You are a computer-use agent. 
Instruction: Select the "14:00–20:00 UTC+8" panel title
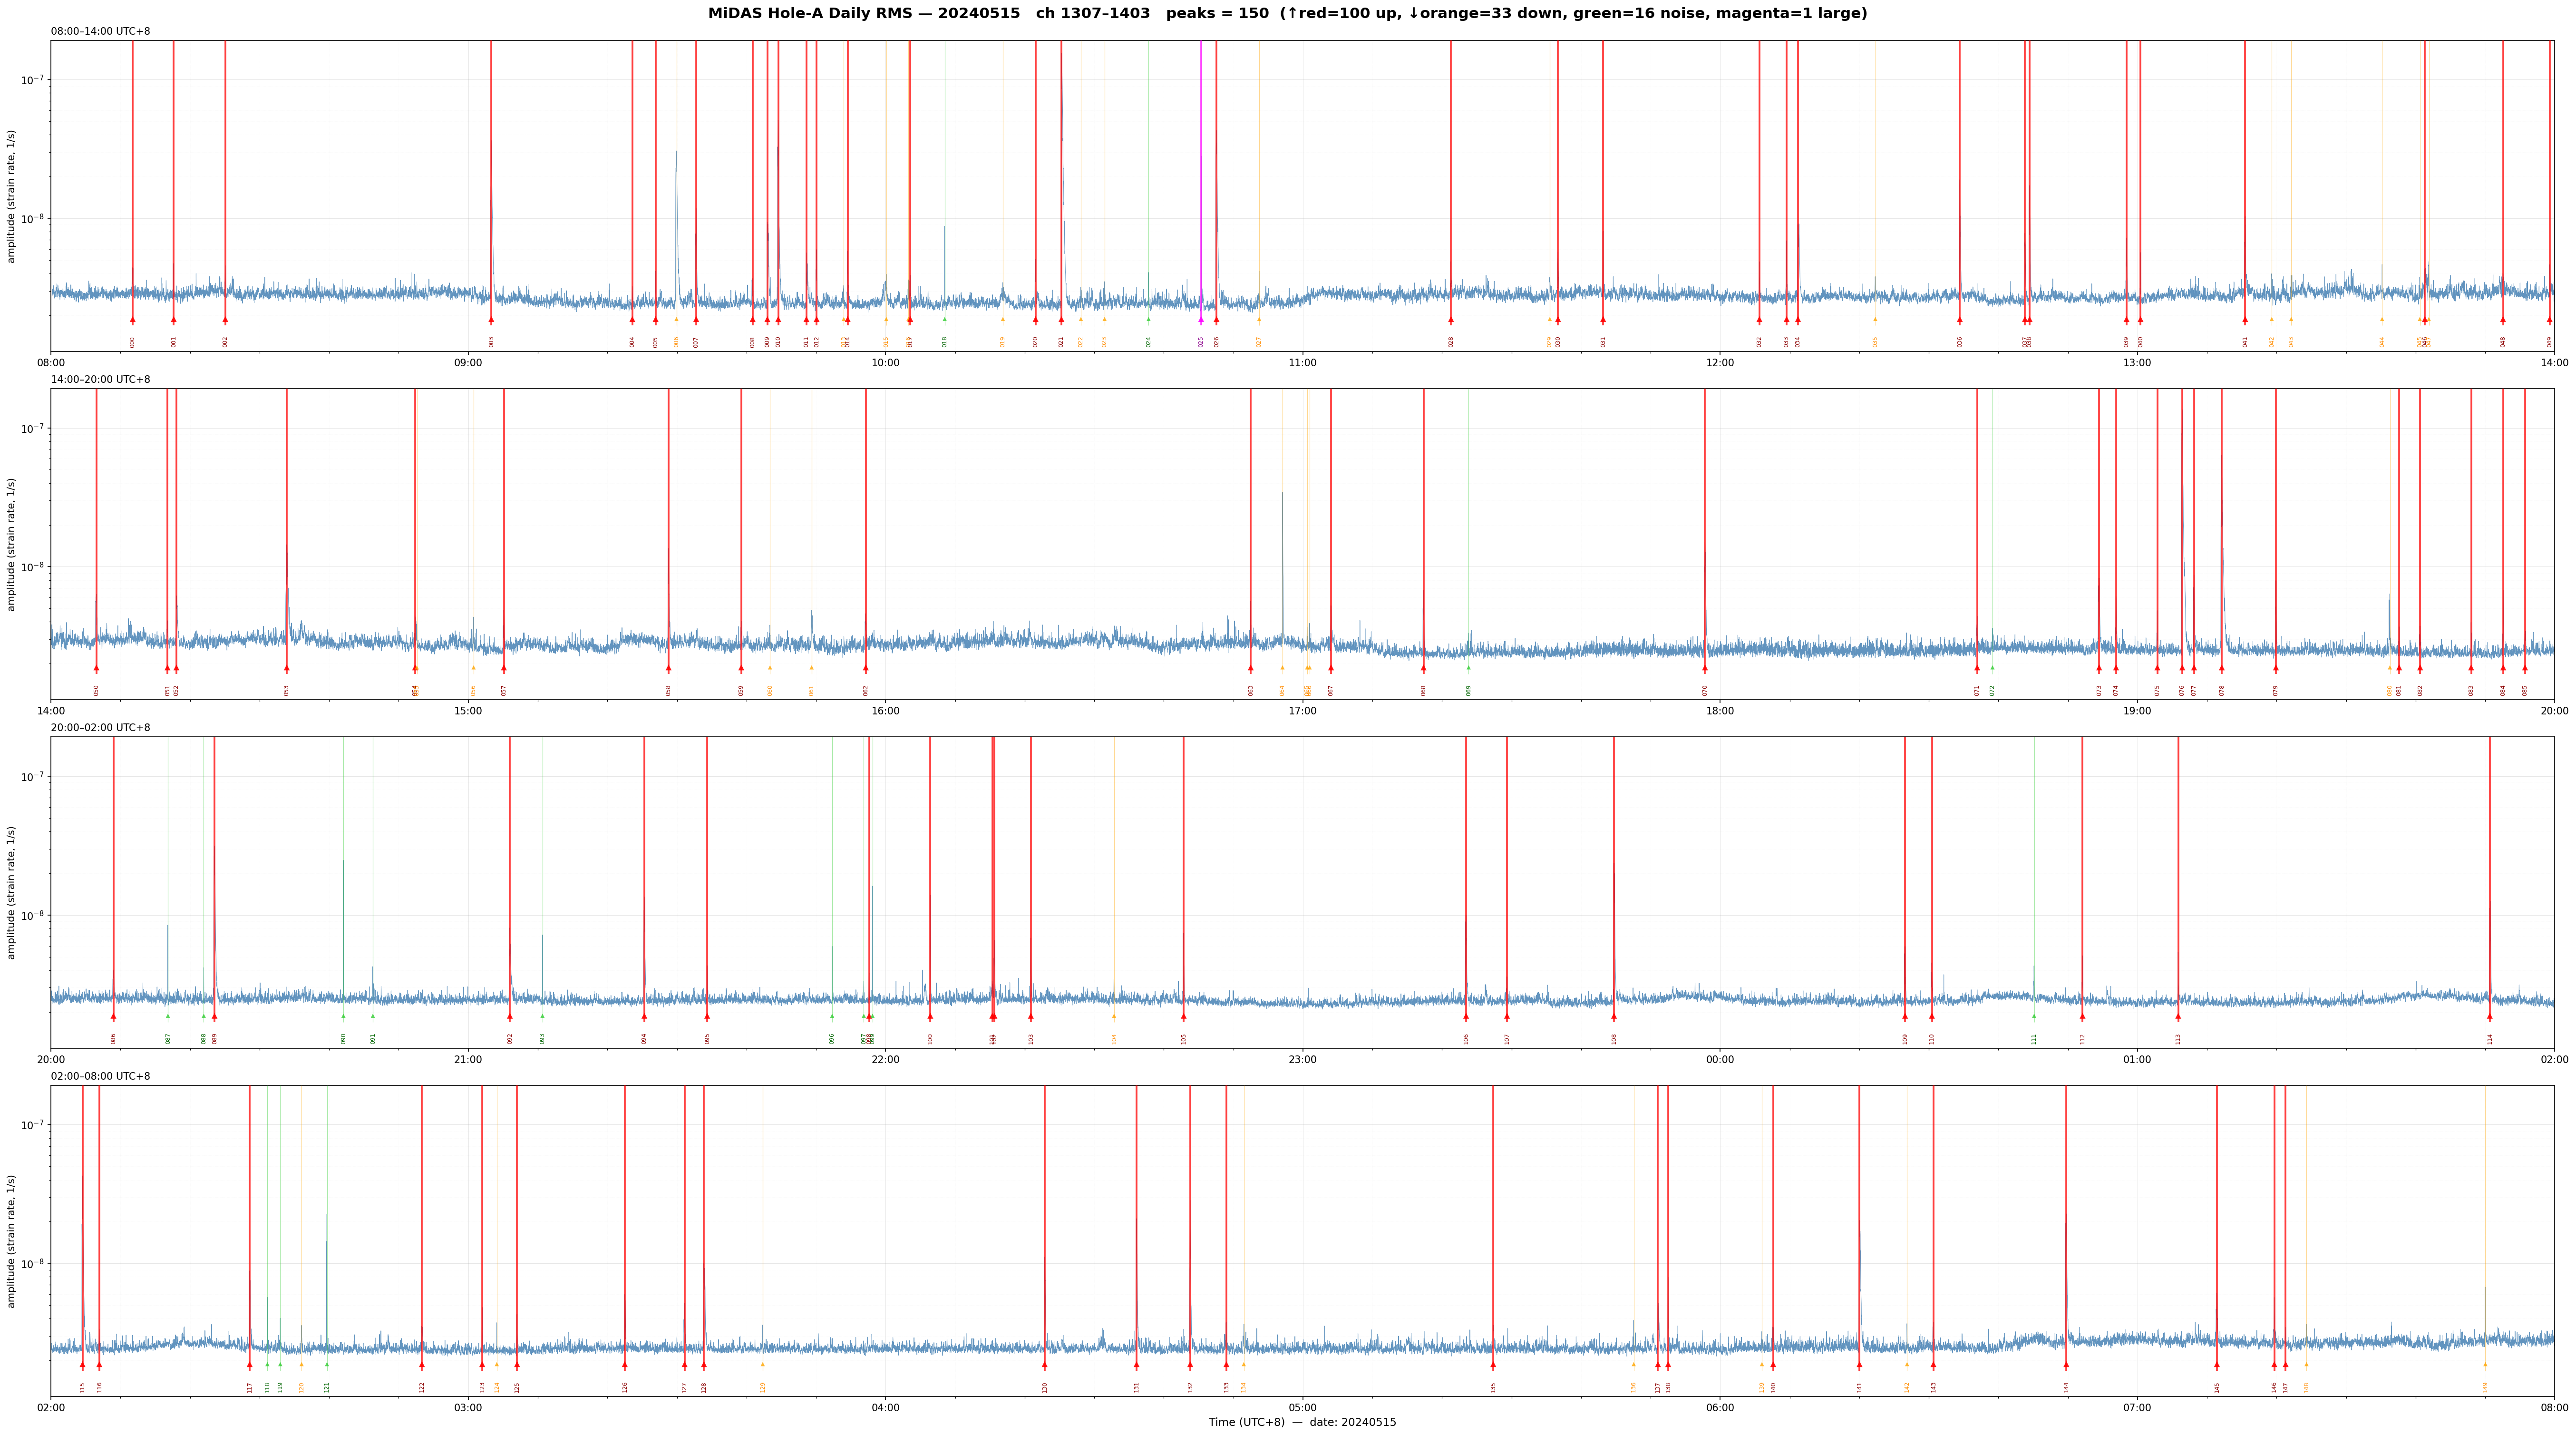101,380
